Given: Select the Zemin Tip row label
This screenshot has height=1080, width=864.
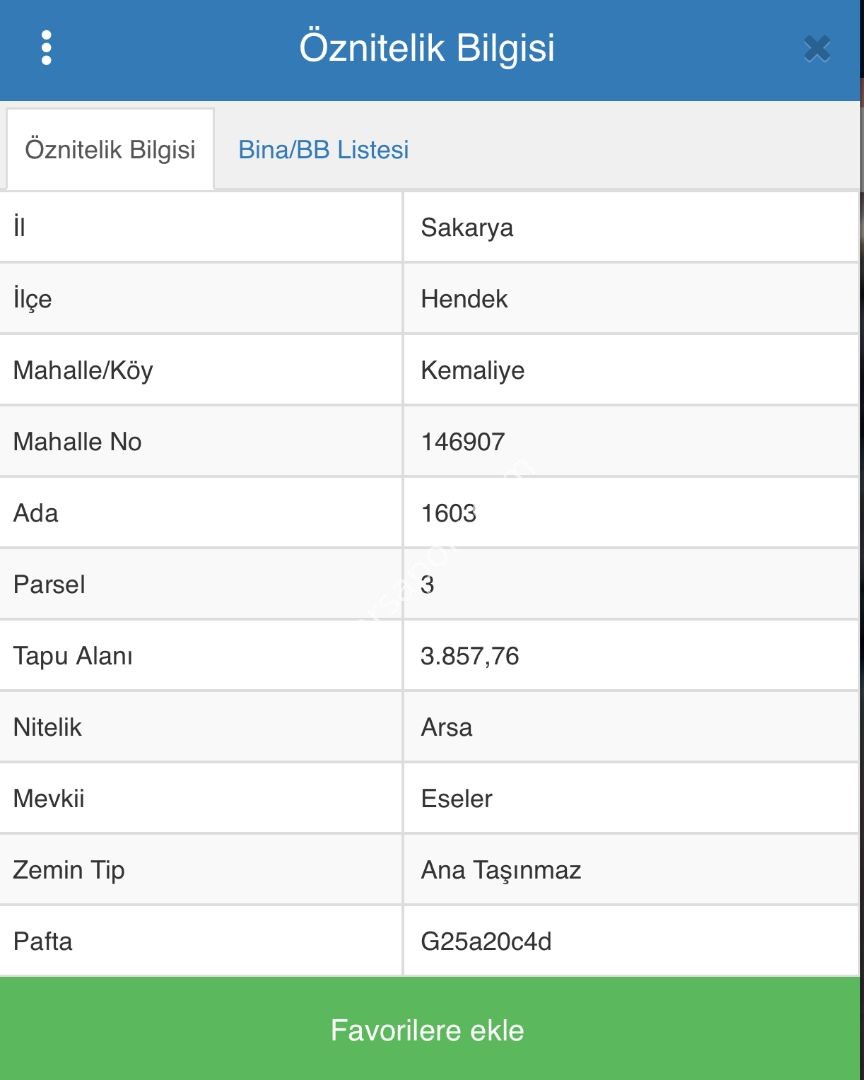Looking at the screenshot, I should pos(69,870).
